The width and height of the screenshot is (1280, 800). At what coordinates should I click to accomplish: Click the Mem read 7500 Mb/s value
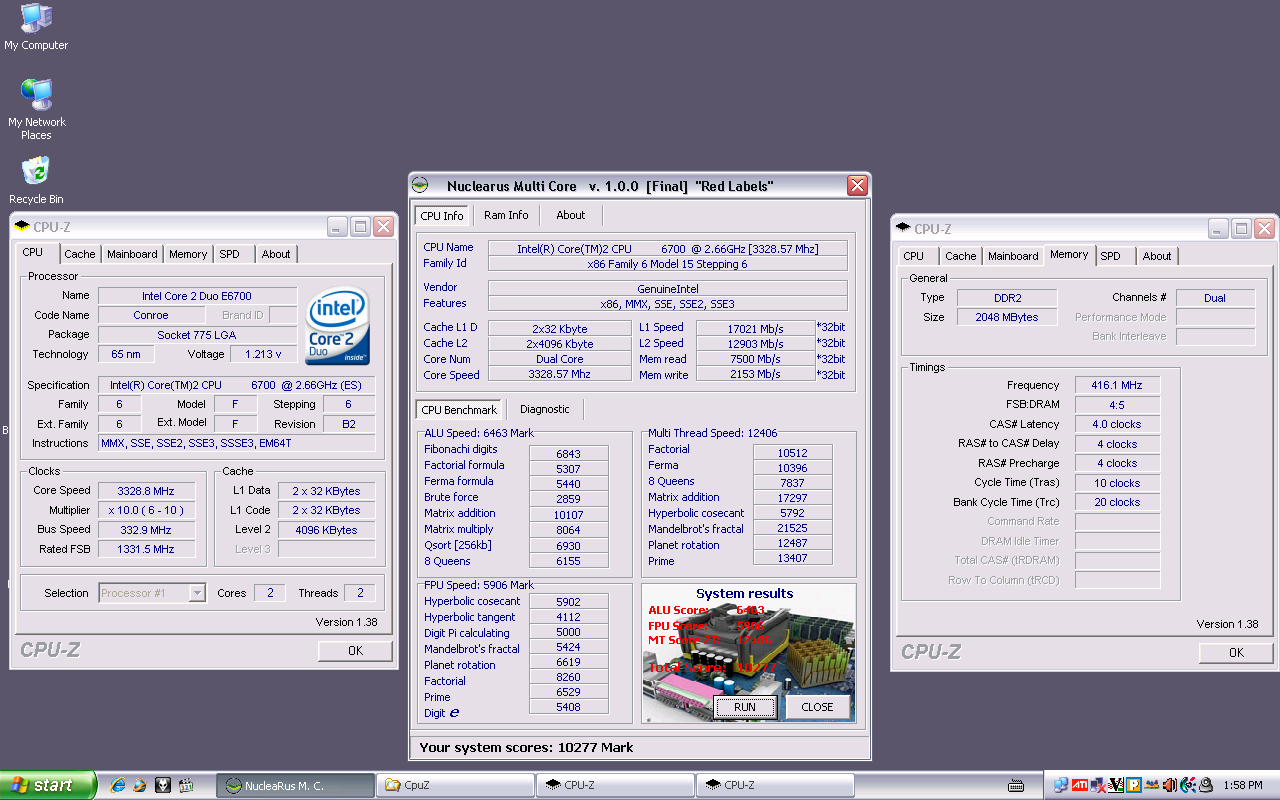[755, 359]
